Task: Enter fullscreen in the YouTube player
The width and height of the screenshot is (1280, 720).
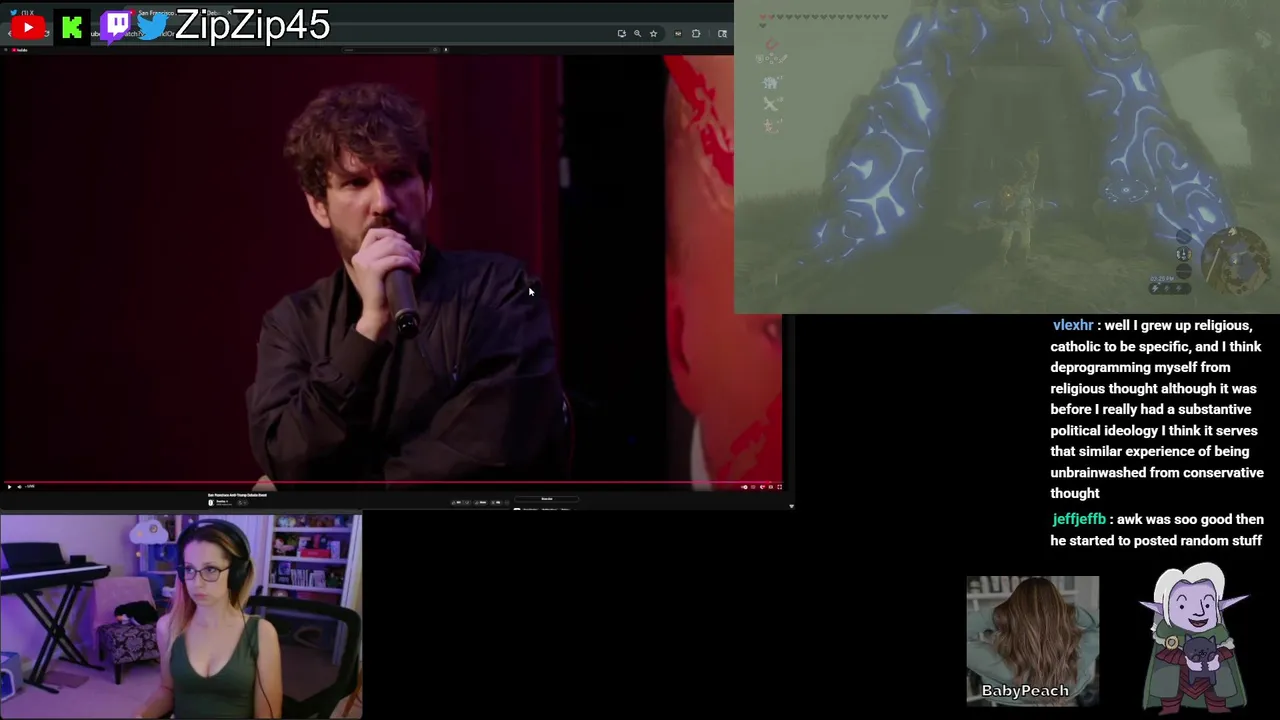Action: tap(779, 487)
